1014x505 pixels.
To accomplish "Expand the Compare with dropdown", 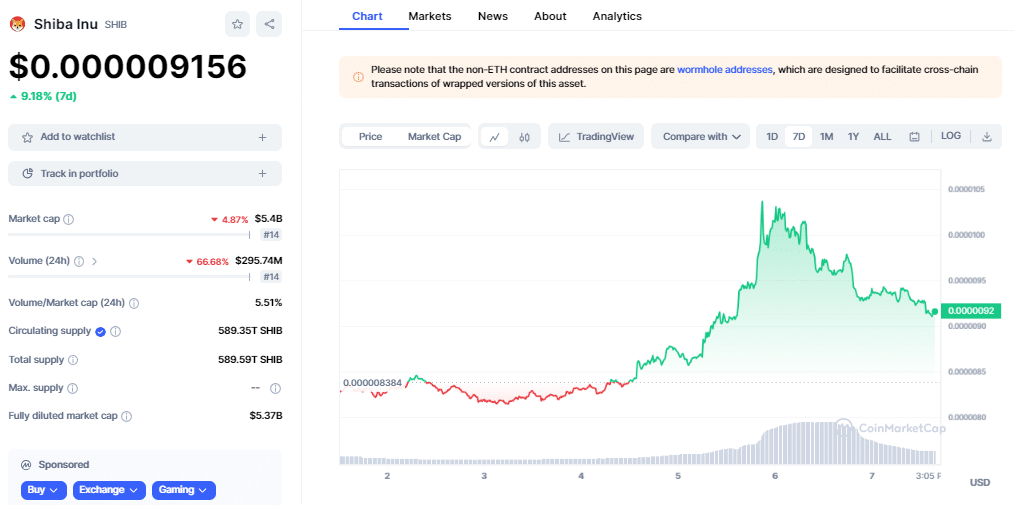I will coord(700,137).
